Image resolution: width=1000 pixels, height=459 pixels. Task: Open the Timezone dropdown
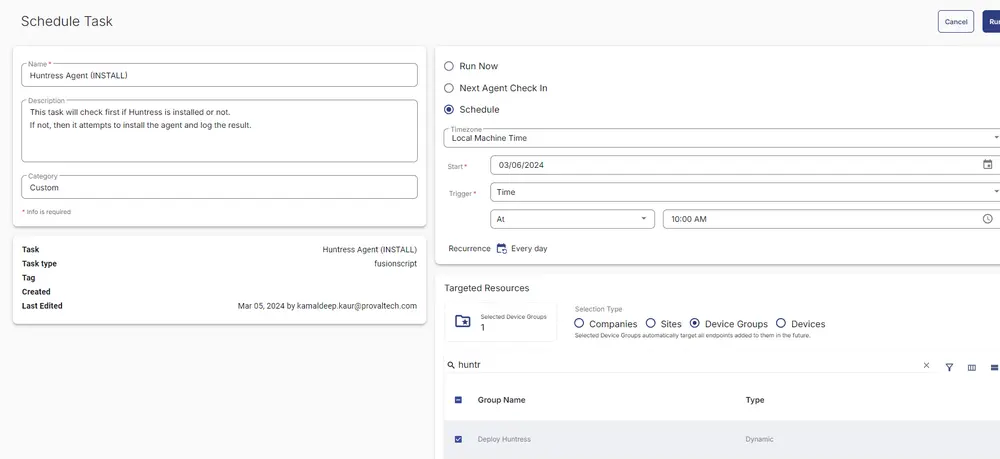coord(721,138)
